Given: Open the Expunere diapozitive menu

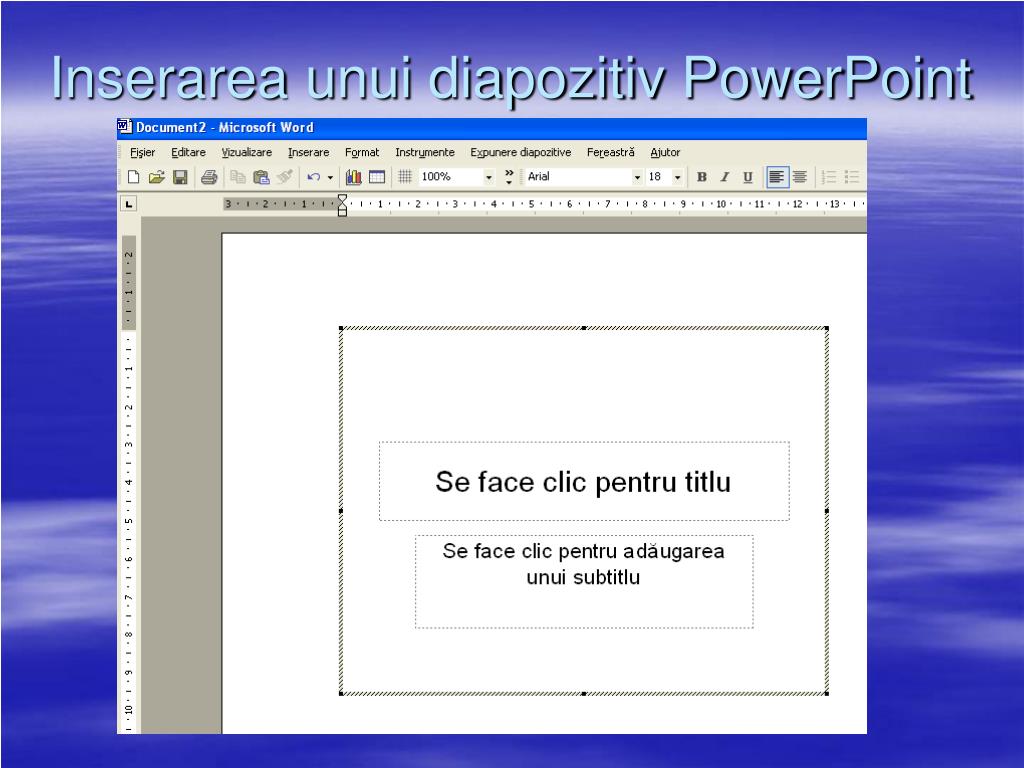Looking at the screenshot, I should [520, 152].
